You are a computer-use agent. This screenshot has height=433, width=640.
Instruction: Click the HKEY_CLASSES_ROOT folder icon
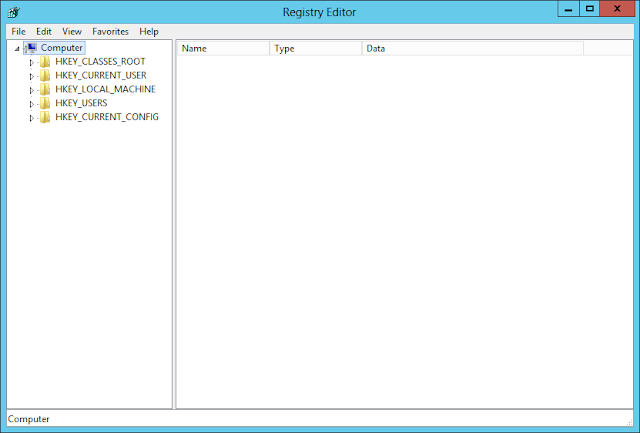(45, 62)
